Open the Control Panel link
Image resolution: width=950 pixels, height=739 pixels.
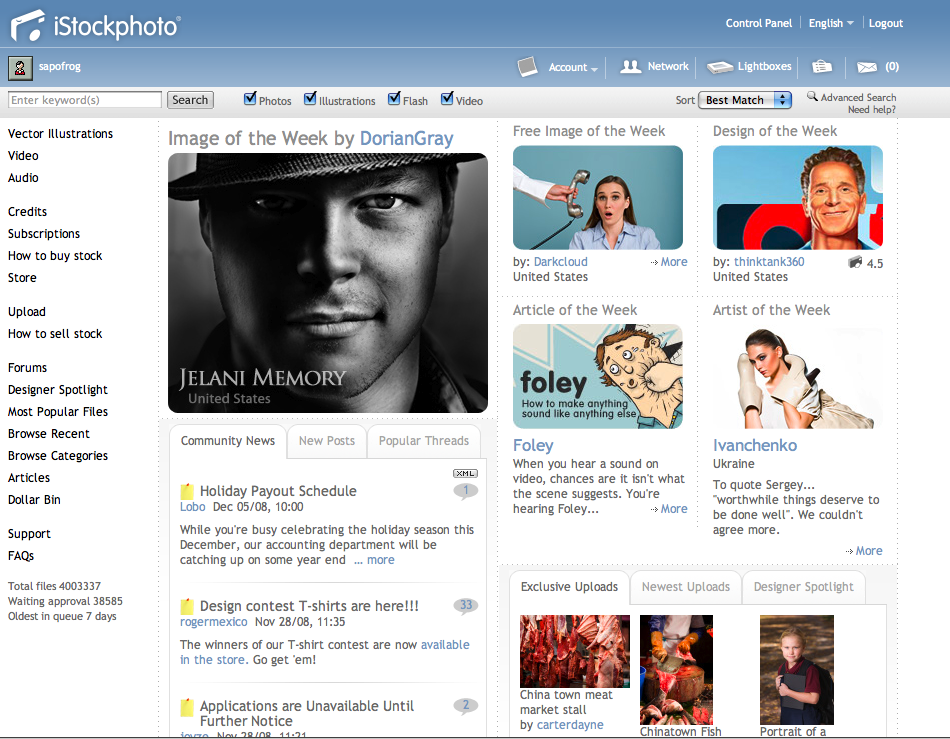(x=759, y=23)
